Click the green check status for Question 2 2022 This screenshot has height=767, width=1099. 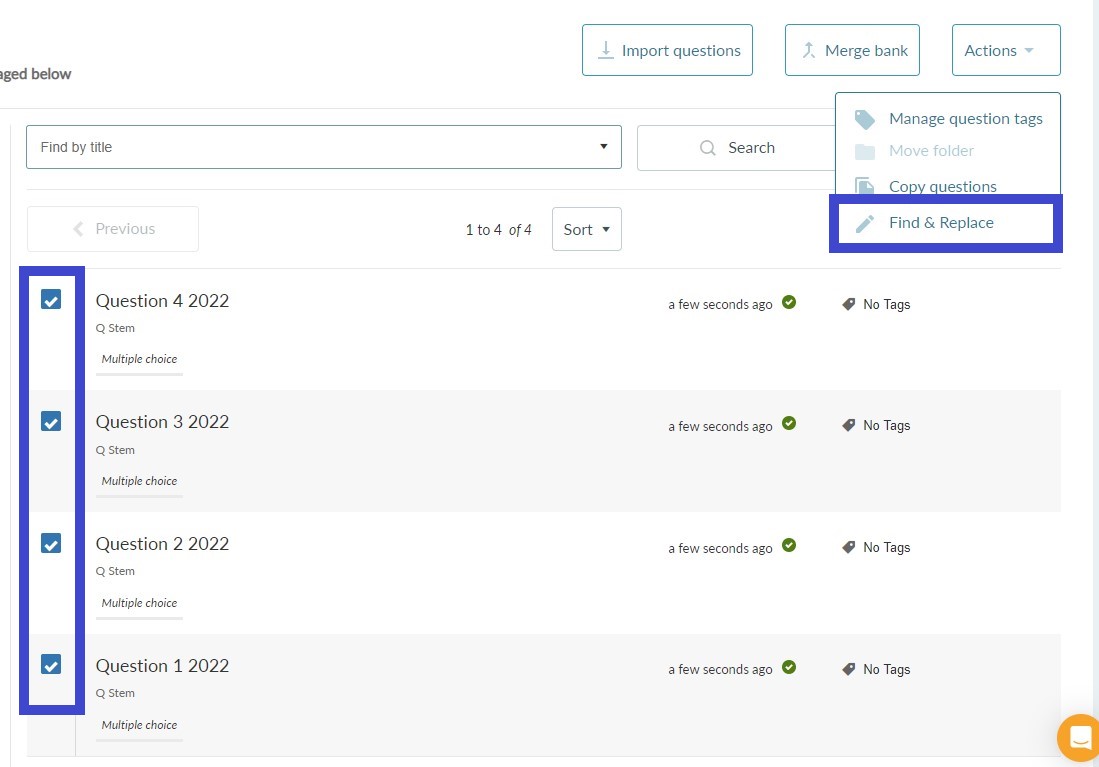coord(789,545)
